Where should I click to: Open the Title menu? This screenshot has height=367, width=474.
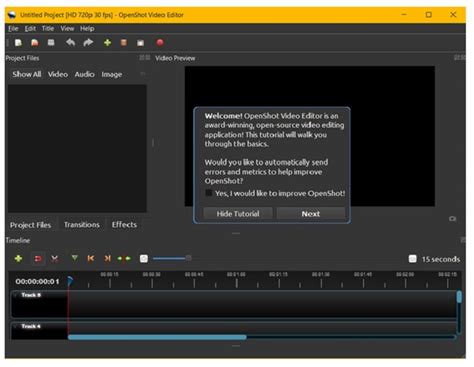[48, 29]
